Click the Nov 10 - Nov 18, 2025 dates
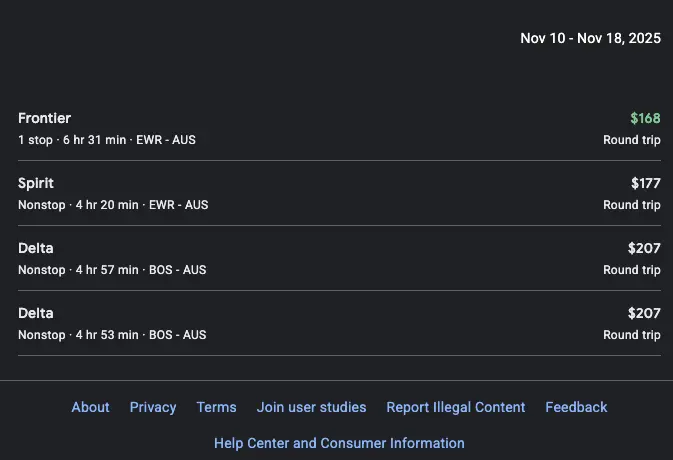Image resolution: width=673 pixels, height=460 pixels. tap(591, 38)
